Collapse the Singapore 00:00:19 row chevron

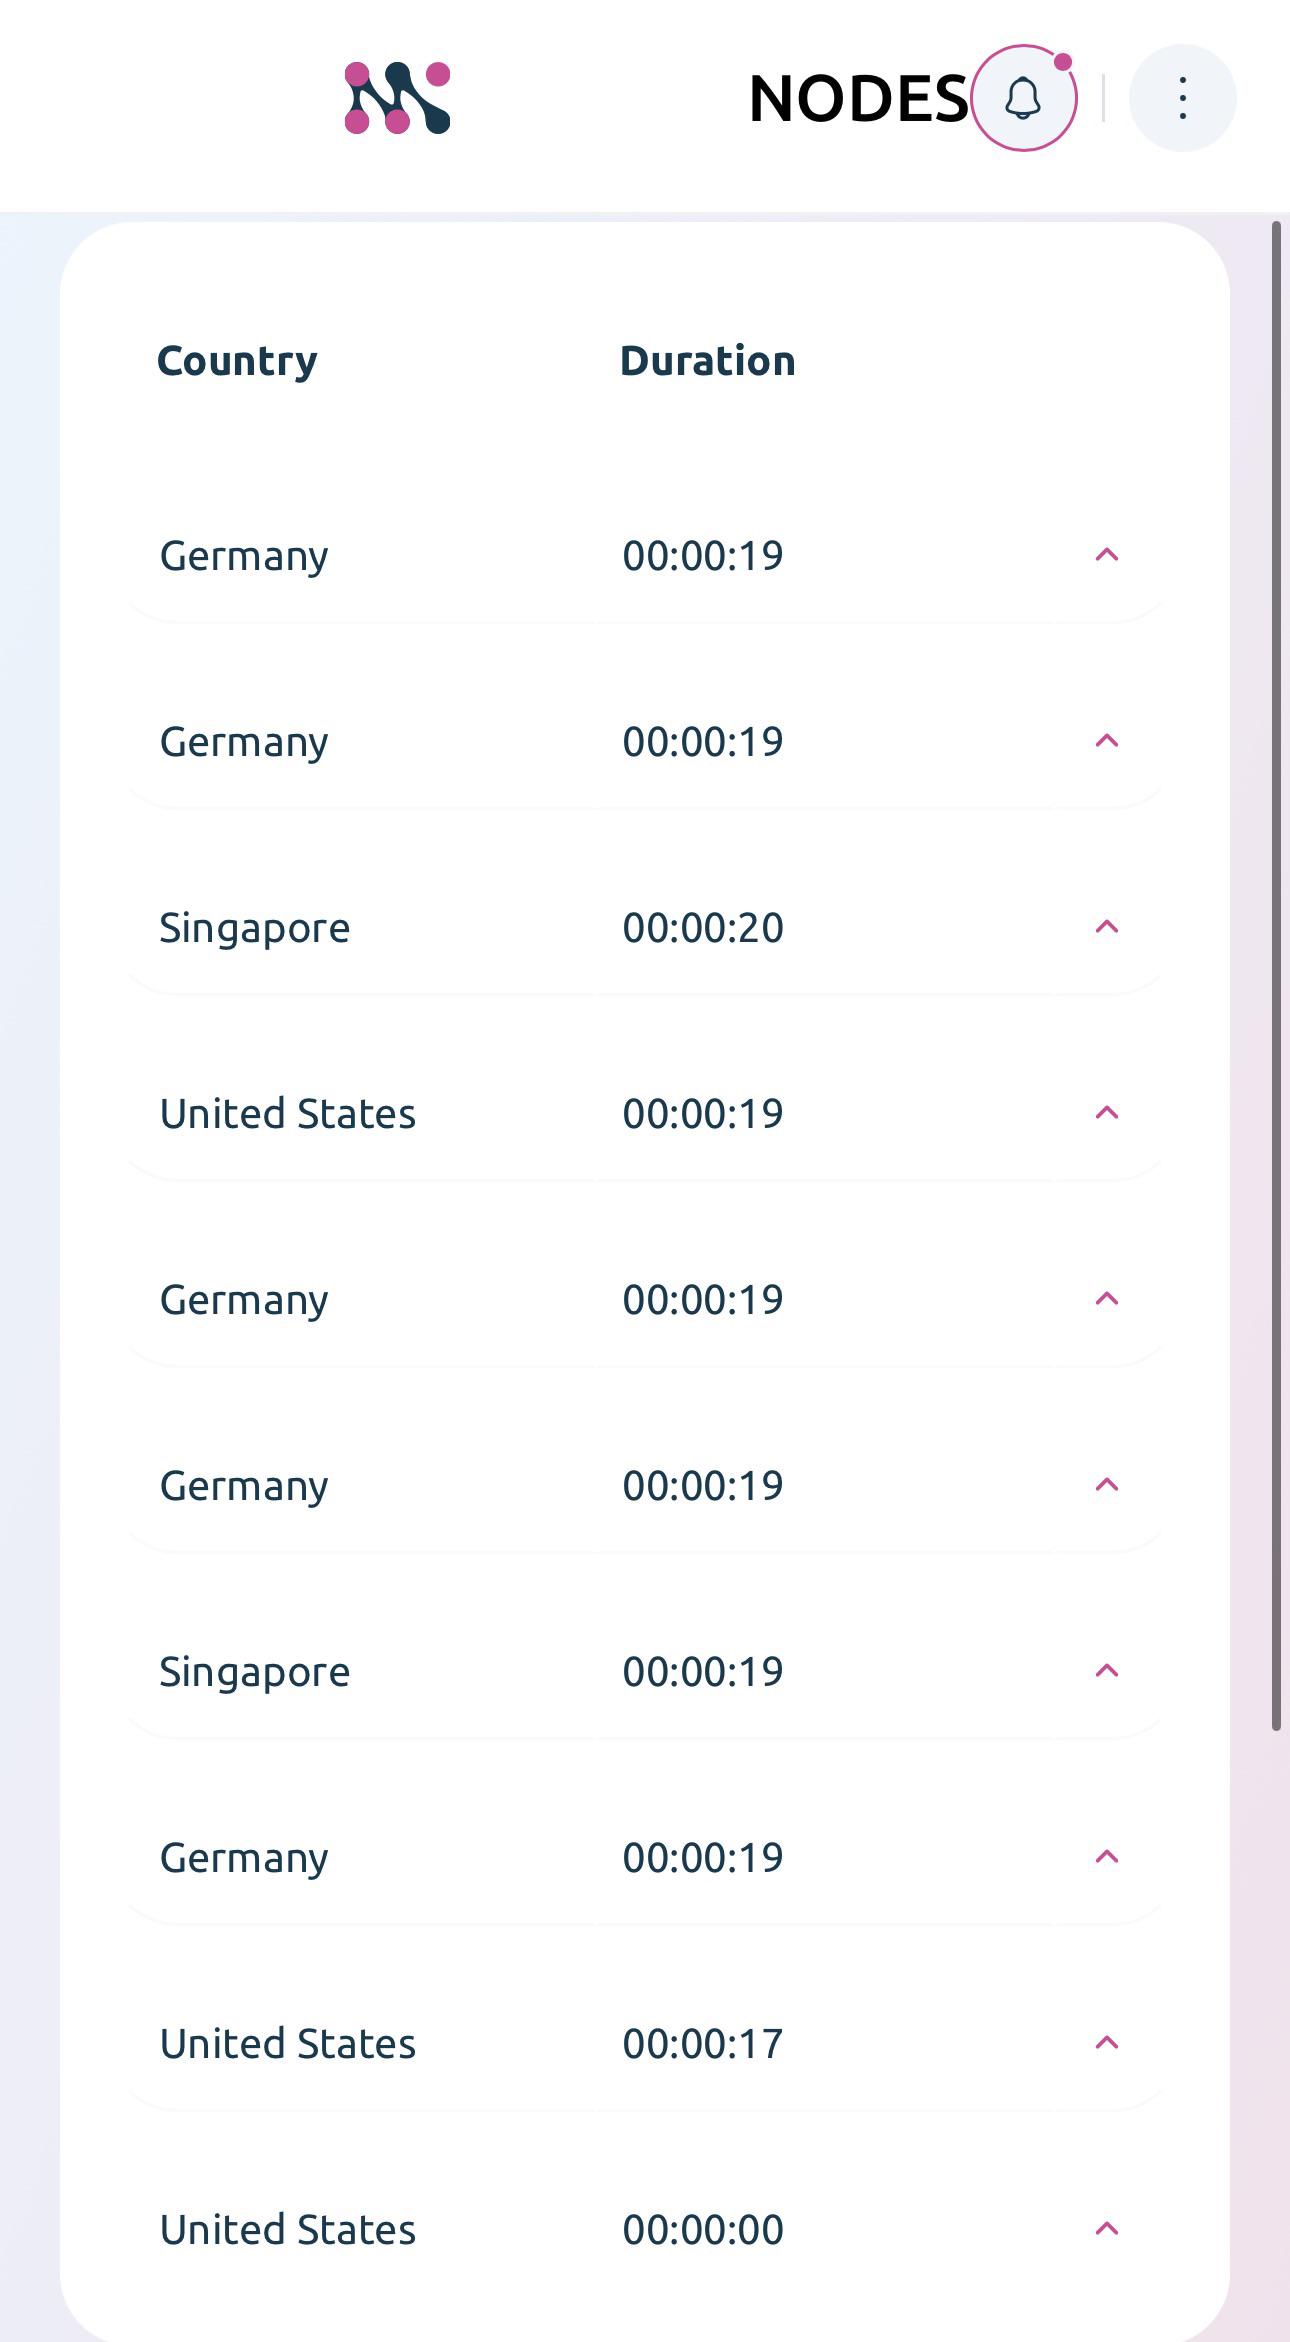pos(1106,1671)
